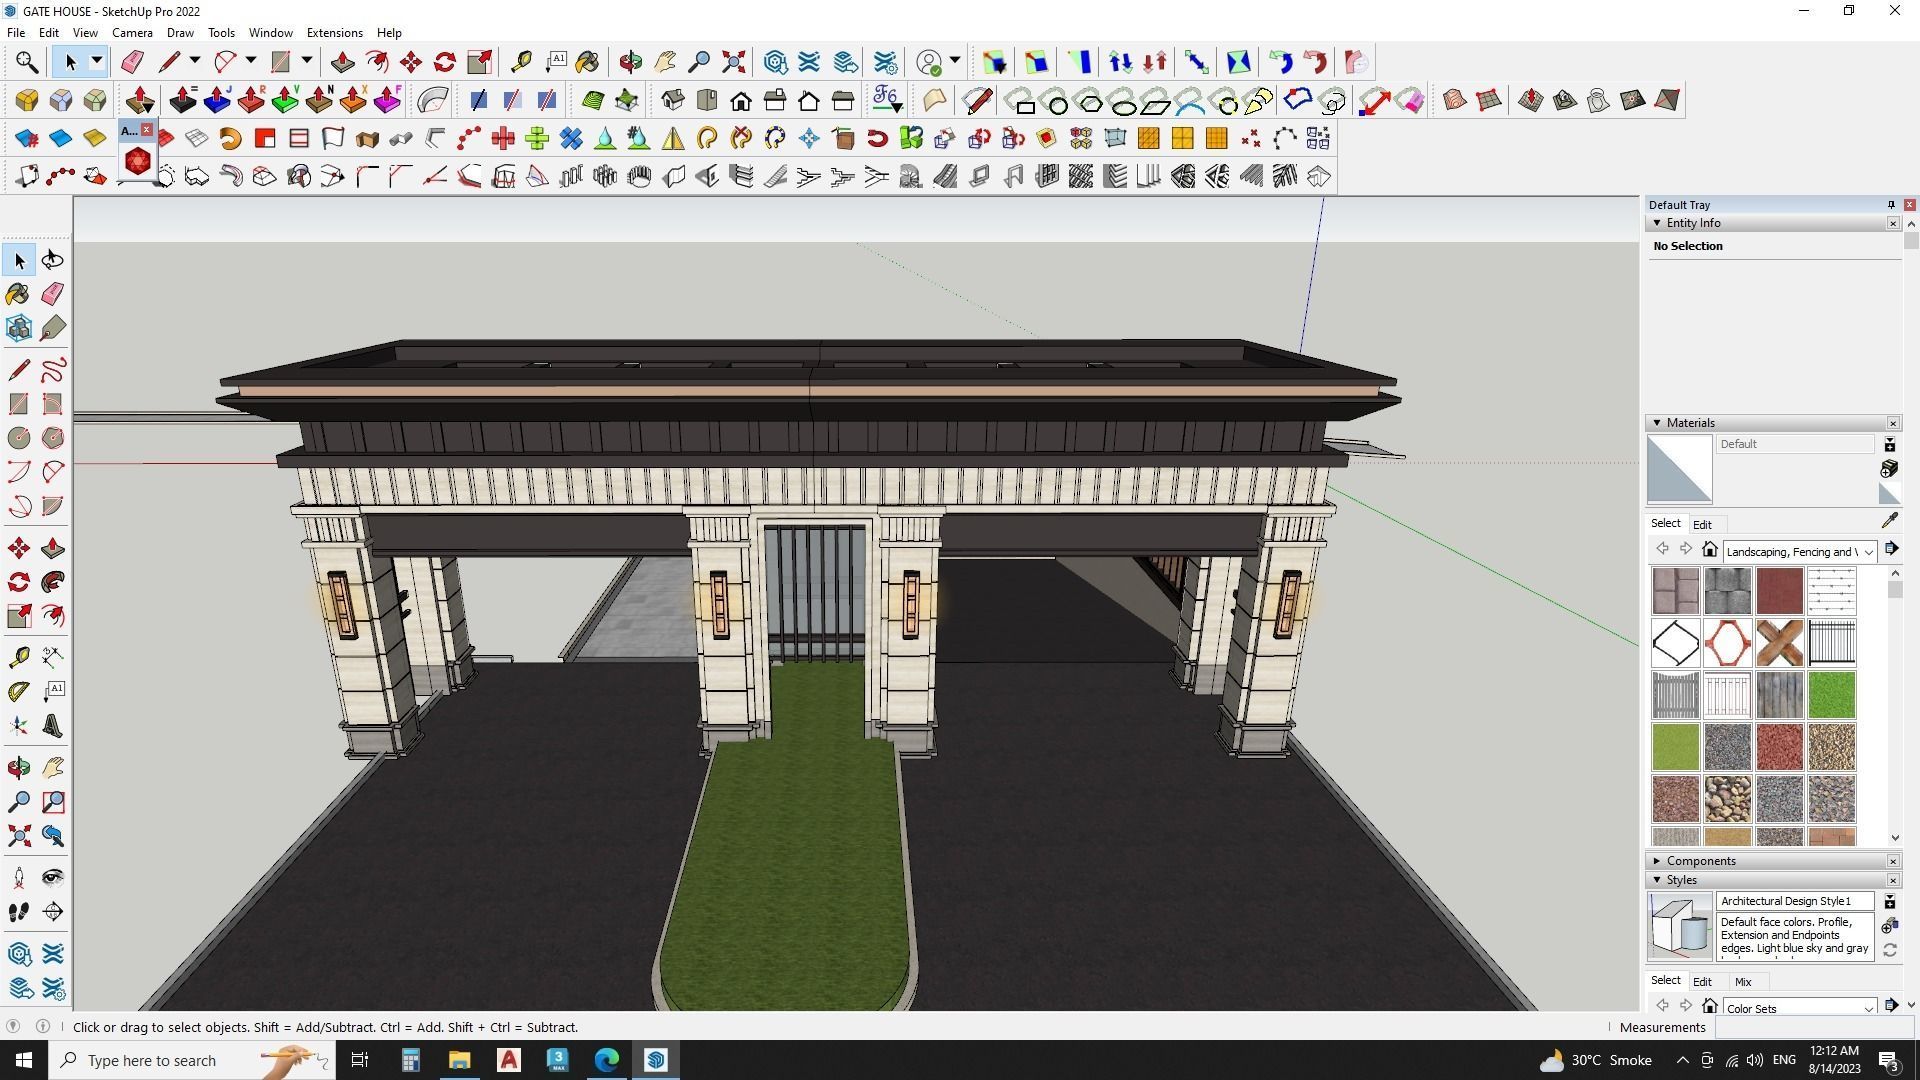
Task: Open the Arc tool dropdown arrow
Action: point(251,62)
